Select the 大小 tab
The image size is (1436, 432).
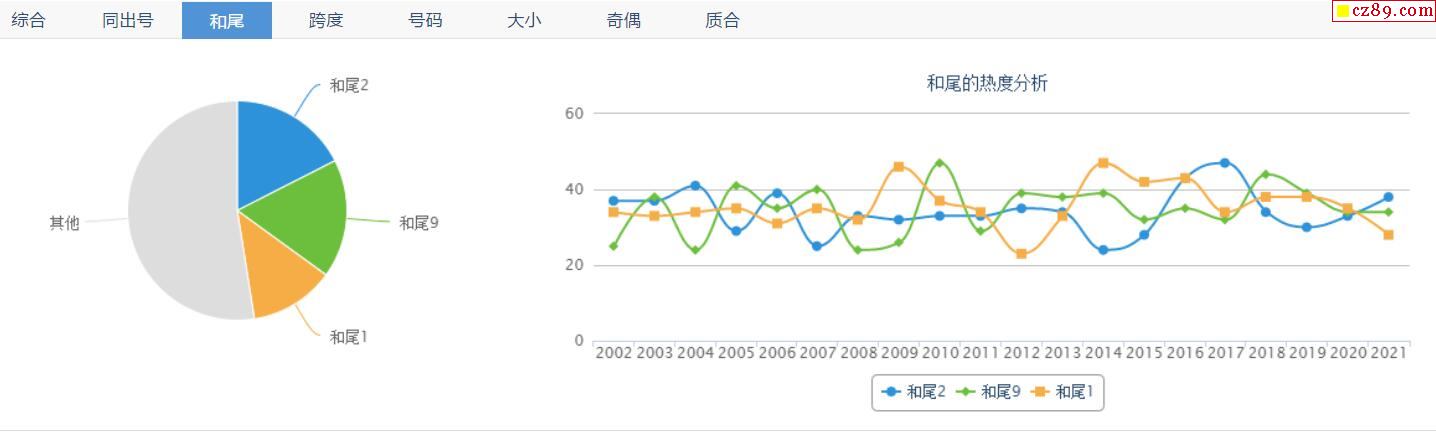[x=524, y=20]
